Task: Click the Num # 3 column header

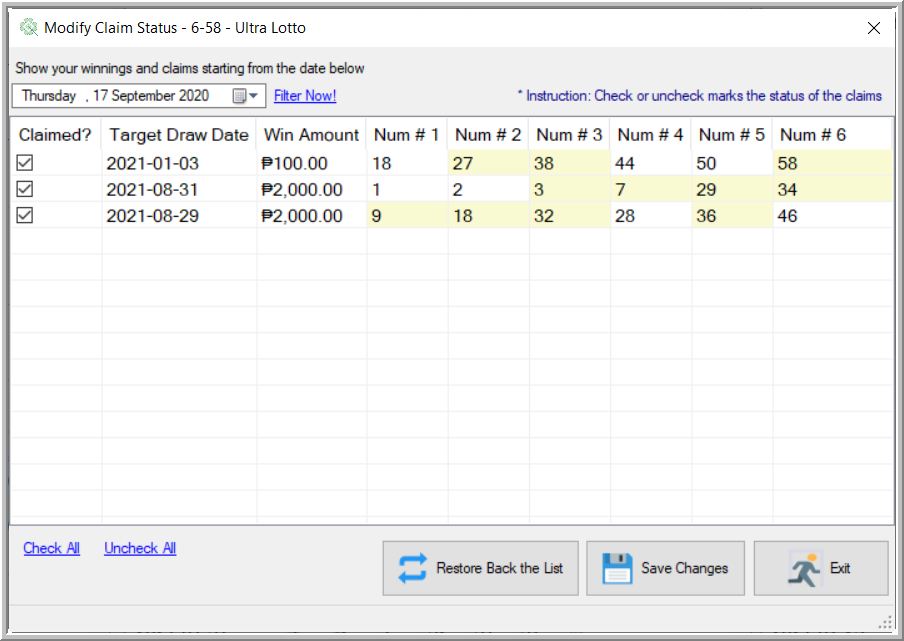Action: point(570,135)
